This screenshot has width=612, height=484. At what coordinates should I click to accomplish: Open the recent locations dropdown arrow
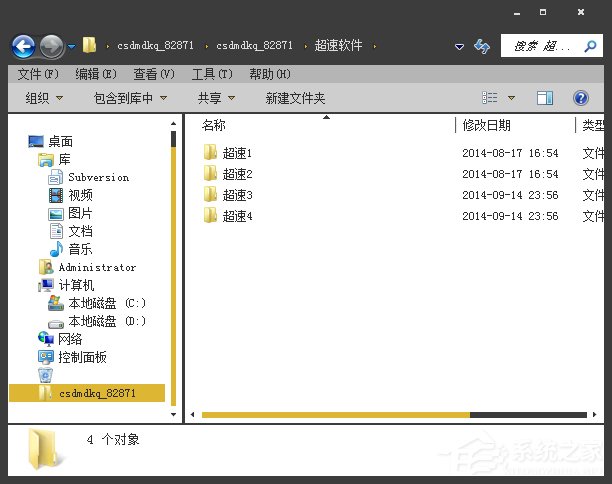[x=71, y=46]
